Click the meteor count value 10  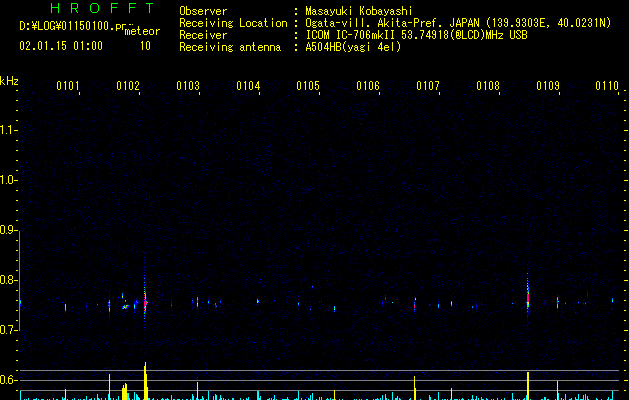pyautogui.click(x=145, y=46)
